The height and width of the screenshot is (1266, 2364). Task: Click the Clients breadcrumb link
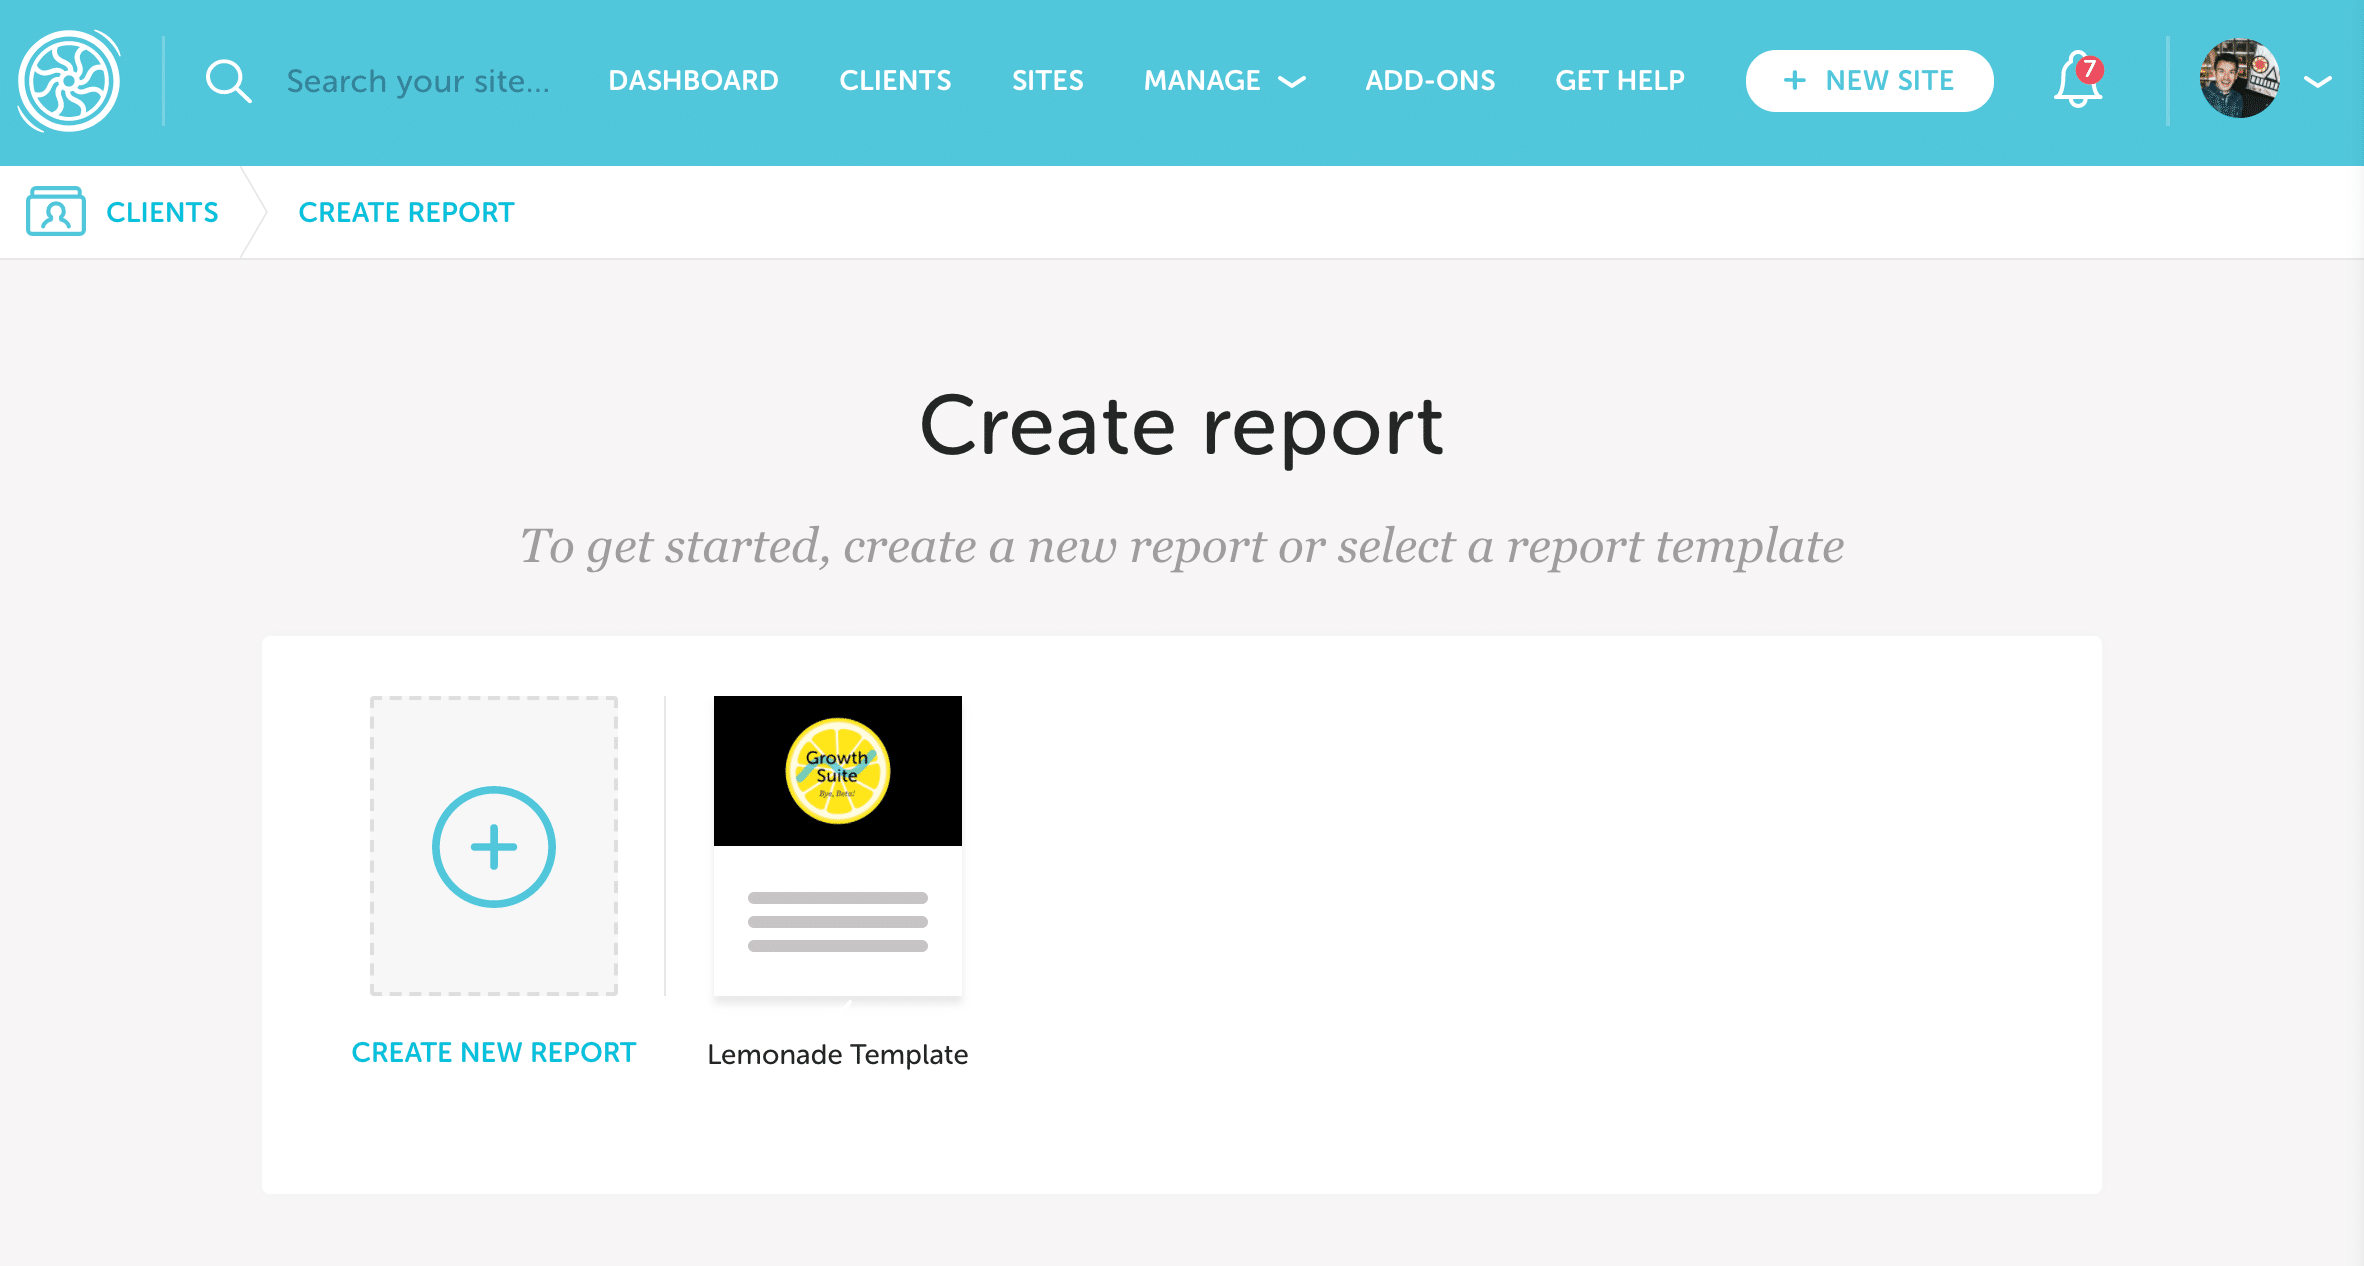point(162,212)
